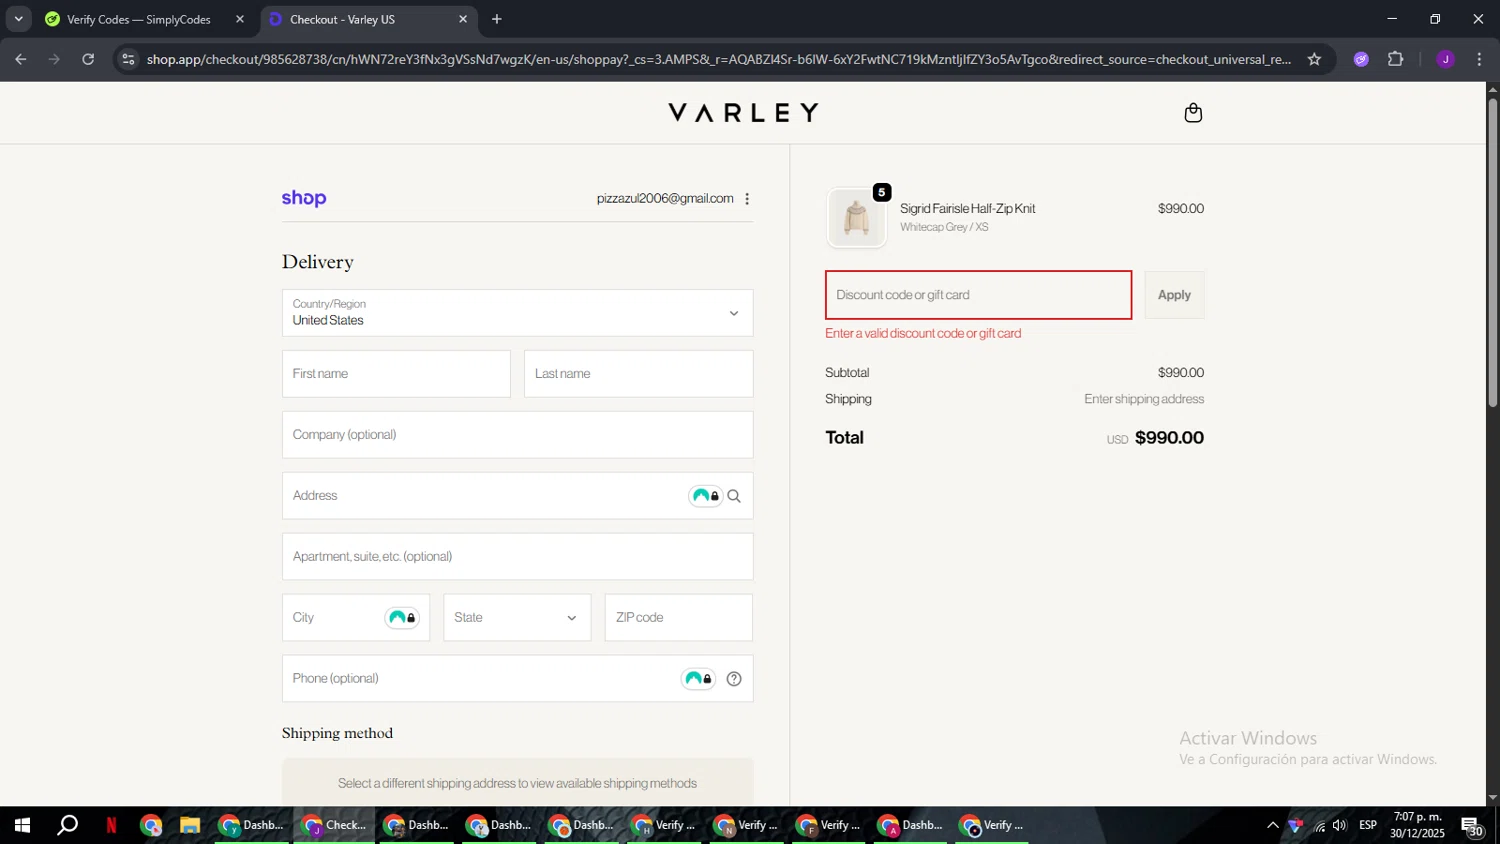Click the Apply discount button
The height and width of the screenshot is (844, 1500).
click(1174, 295)
